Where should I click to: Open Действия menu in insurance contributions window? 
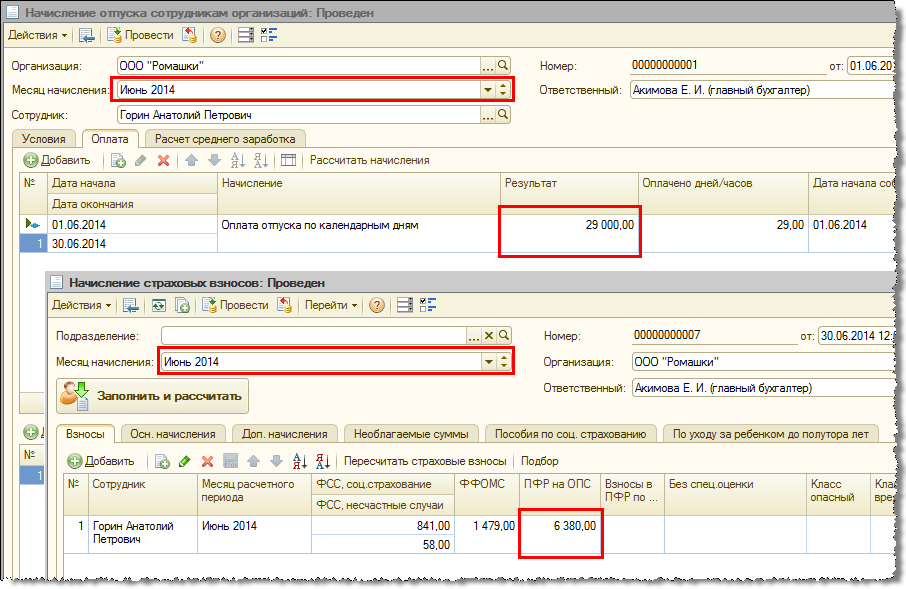point(81,305)
